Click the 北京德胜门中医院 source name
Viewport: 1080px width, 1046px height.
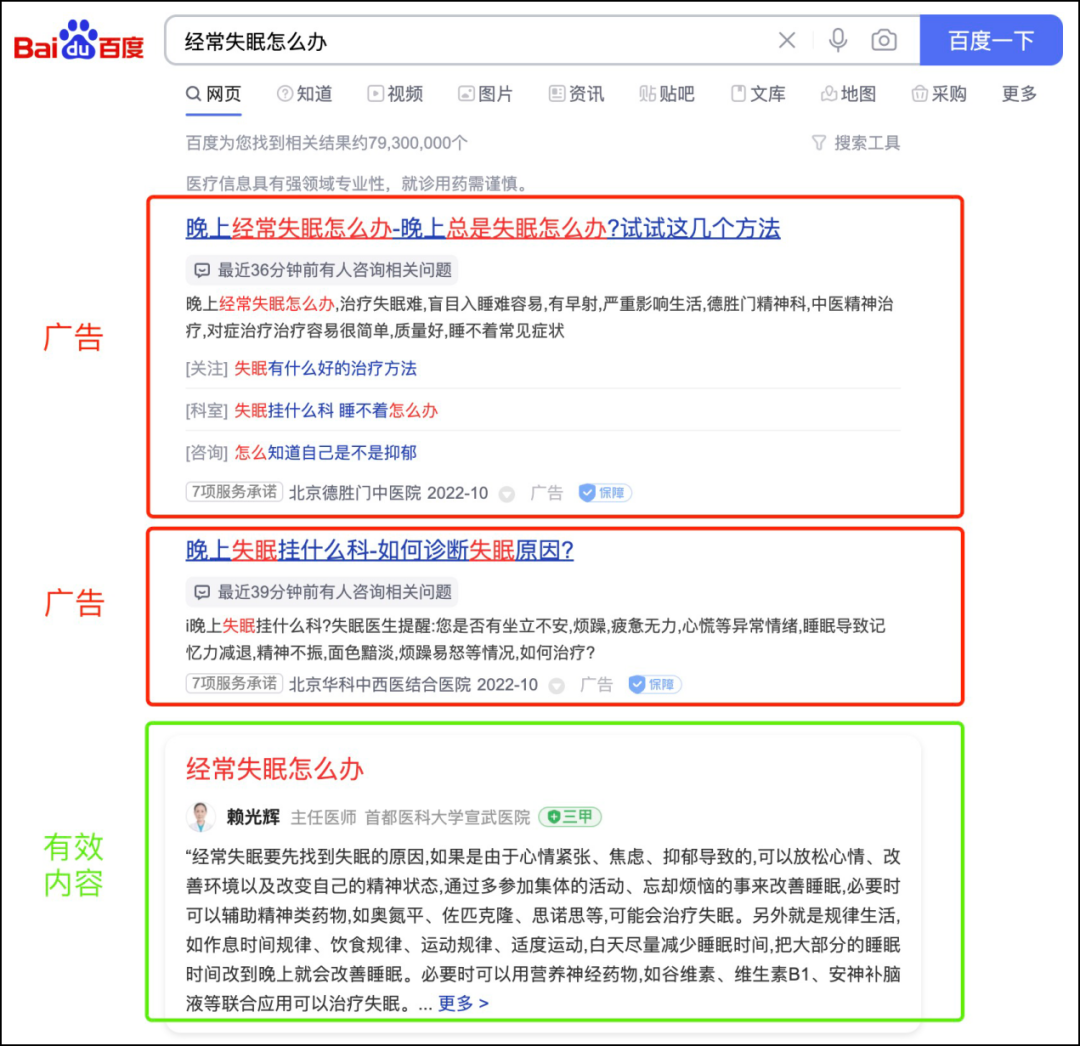(x=355, y=493)
